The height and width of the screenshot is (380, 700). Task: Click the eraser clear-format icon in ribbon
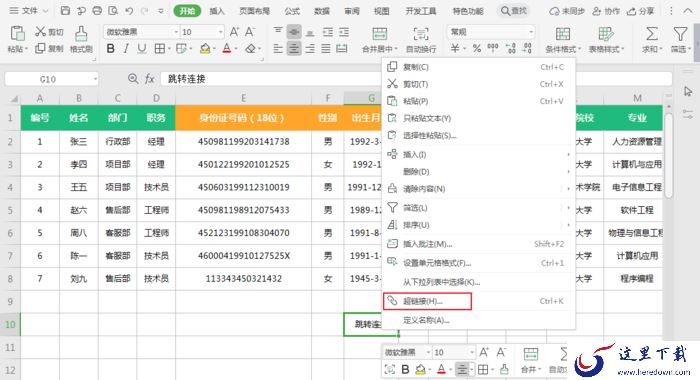pyautogui.click(x=250, y=49)
